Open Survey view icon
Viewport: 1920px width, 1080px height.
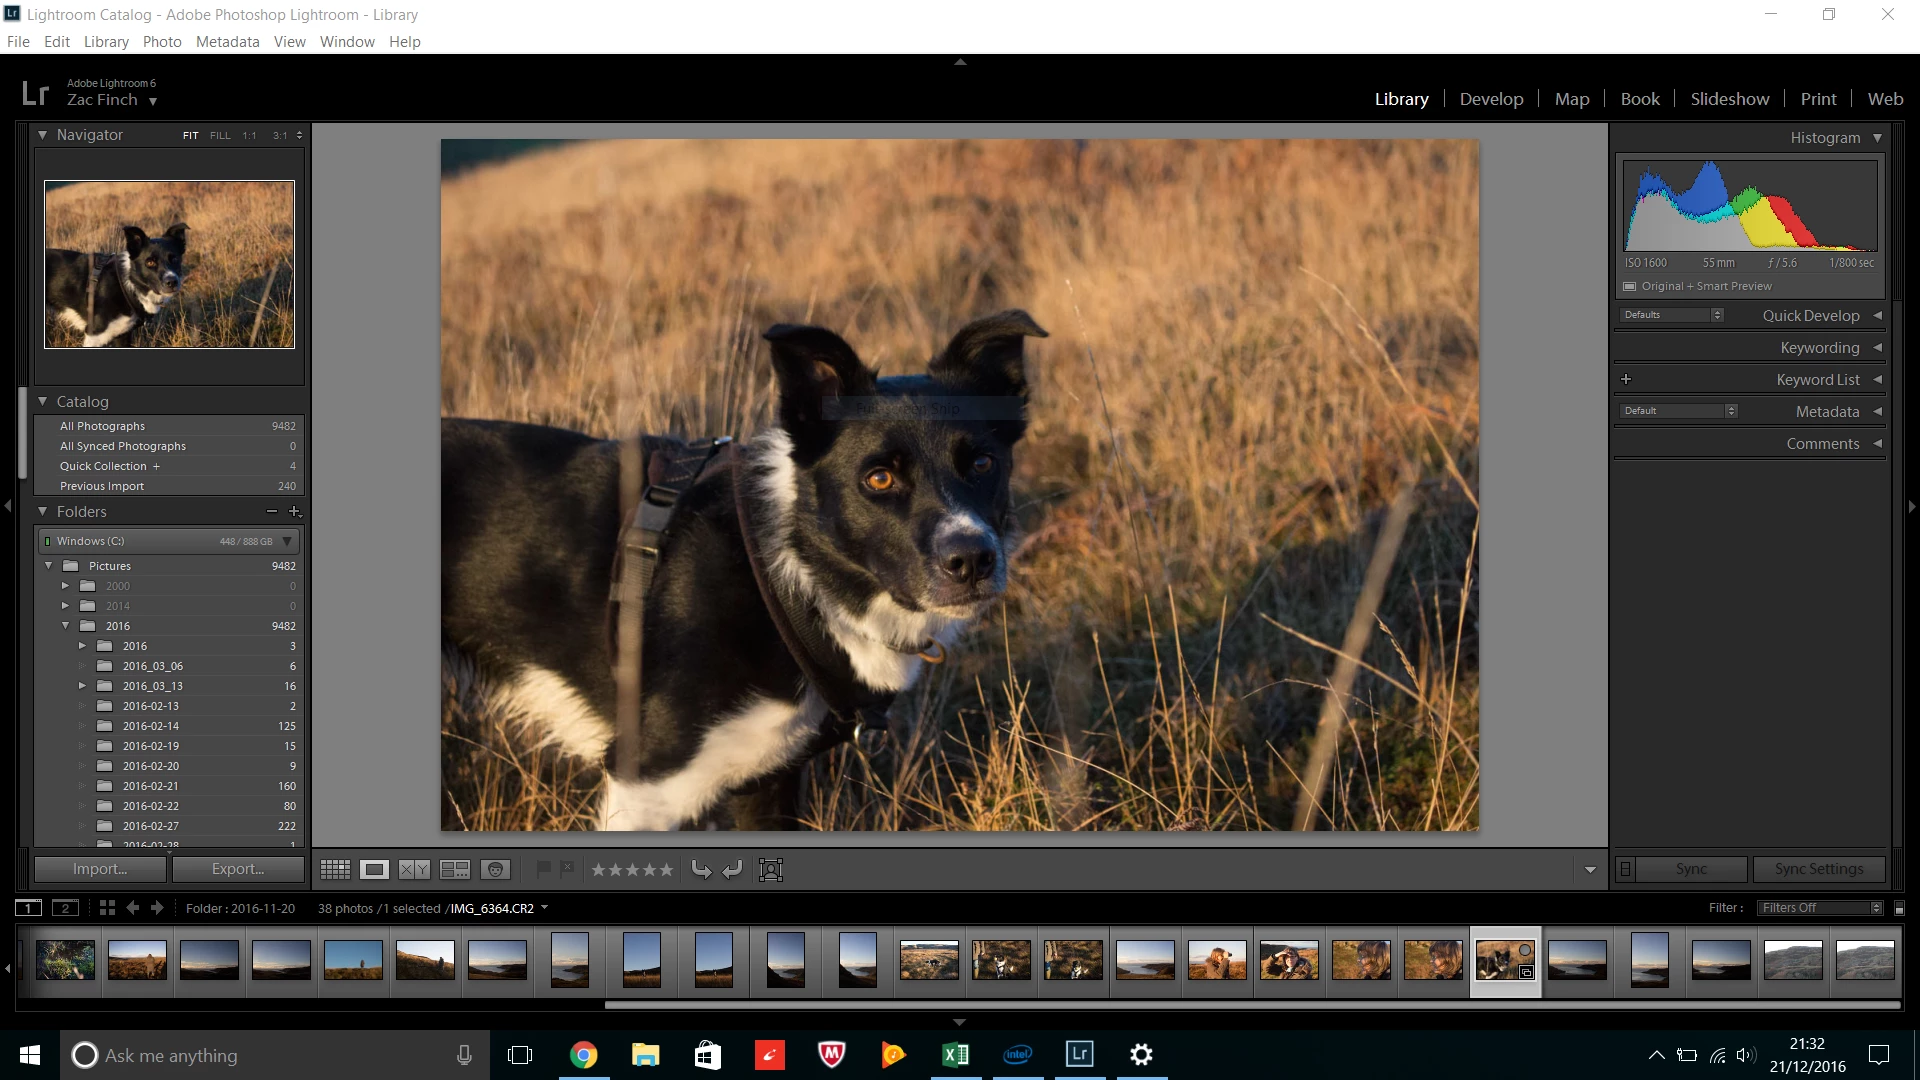pos(455,869)
